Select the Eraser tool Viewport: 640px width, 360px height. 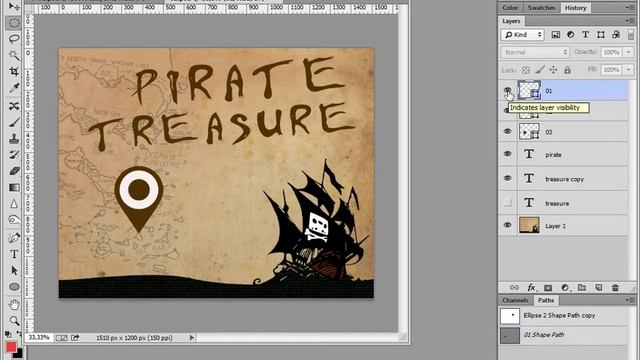click(14, 171)
